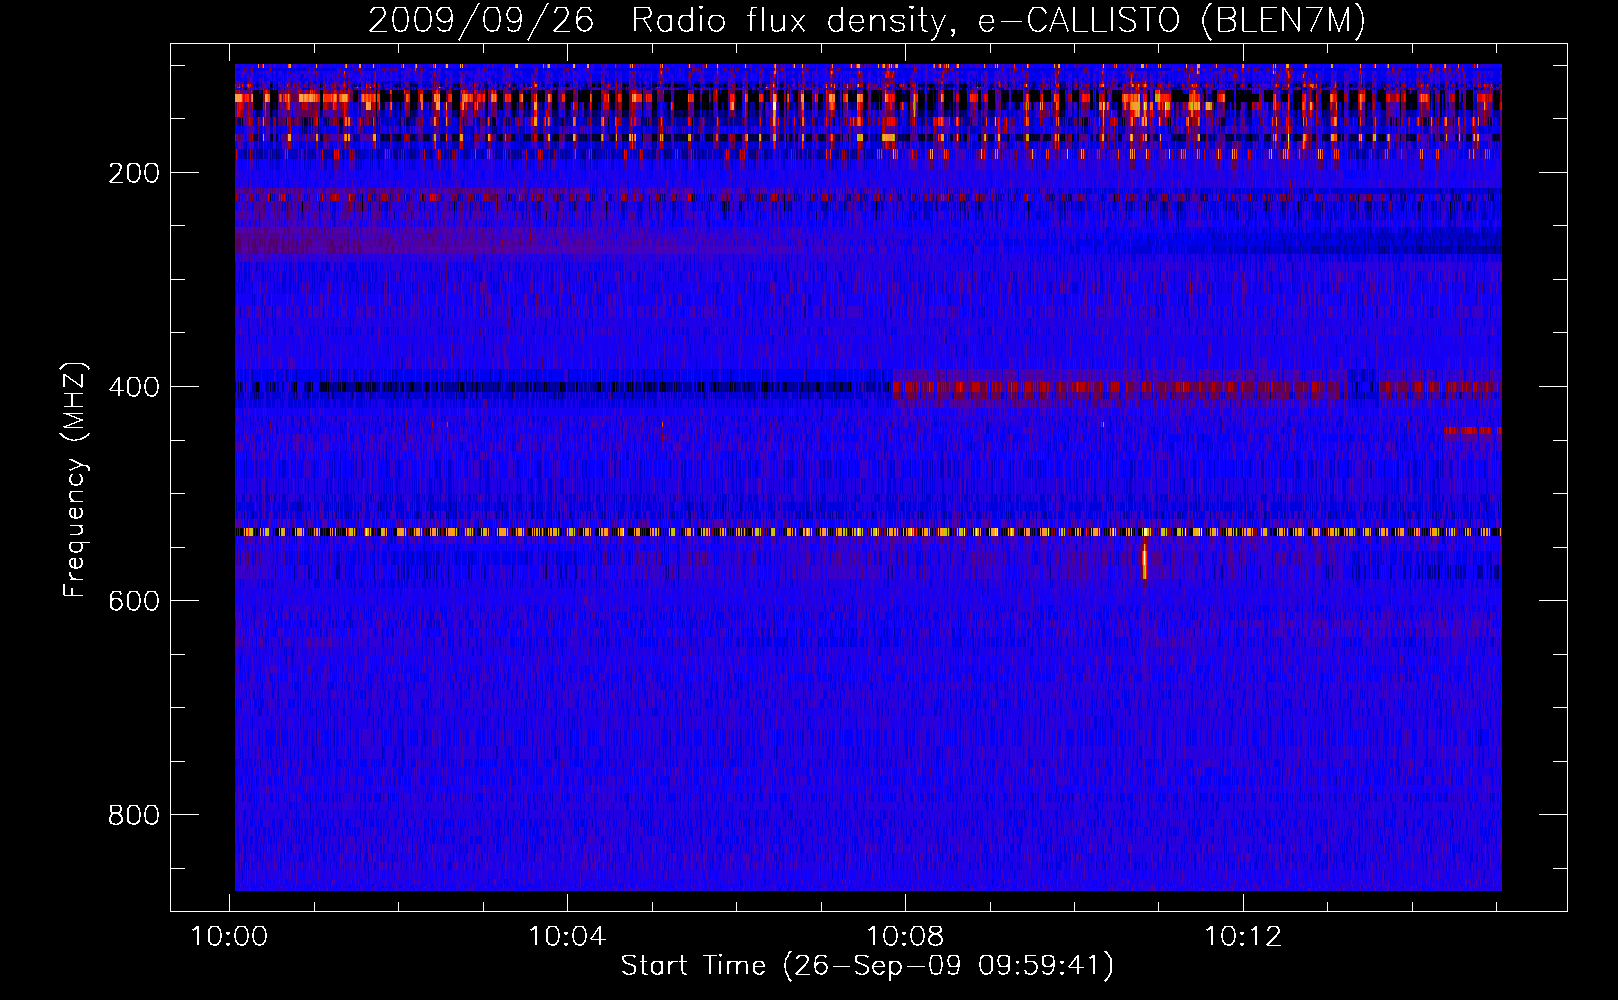Click the short red segment at right edge below 400 MHz

coord(1471,432)
